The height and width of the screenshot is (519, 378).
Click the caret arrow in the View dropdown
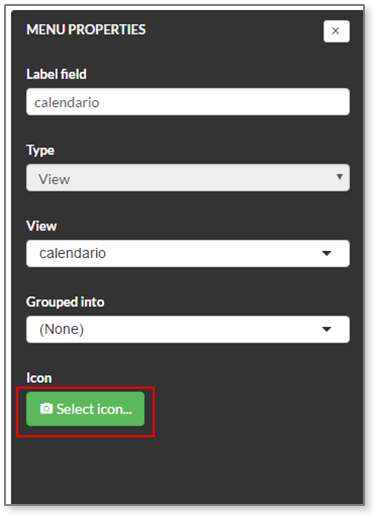point(327,253)
